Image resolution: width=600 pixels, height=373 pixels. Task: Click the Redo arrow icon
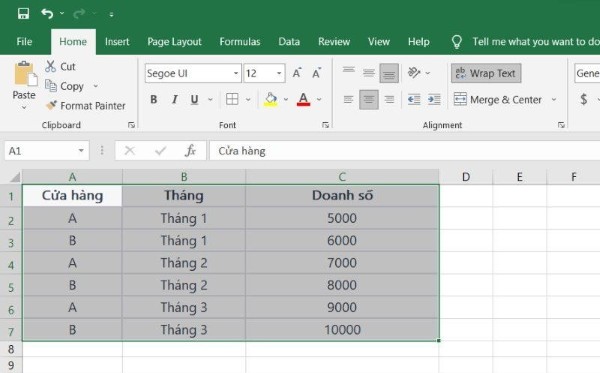[79, 14]
